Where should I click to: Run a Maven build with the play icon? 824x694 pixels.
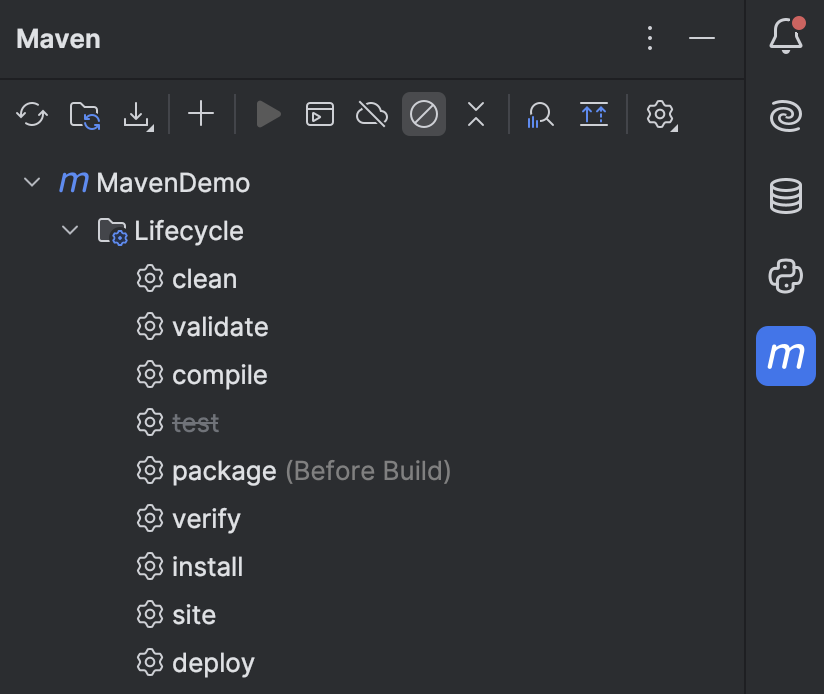(268, 114)
